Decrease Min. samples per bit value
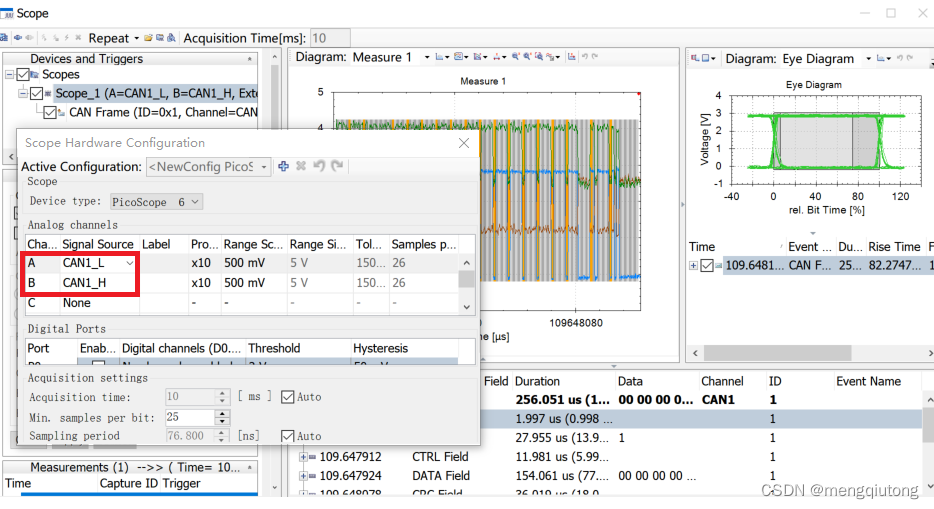This screenshot has width=934, height=509. tap(222, 421)
